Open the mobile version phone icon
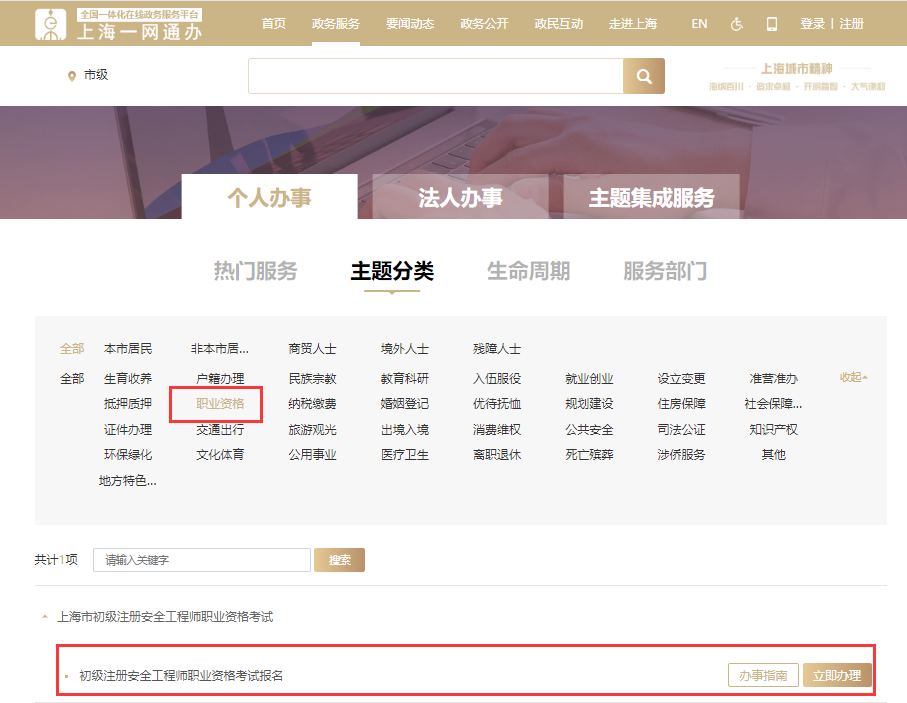 coord(772,22)
